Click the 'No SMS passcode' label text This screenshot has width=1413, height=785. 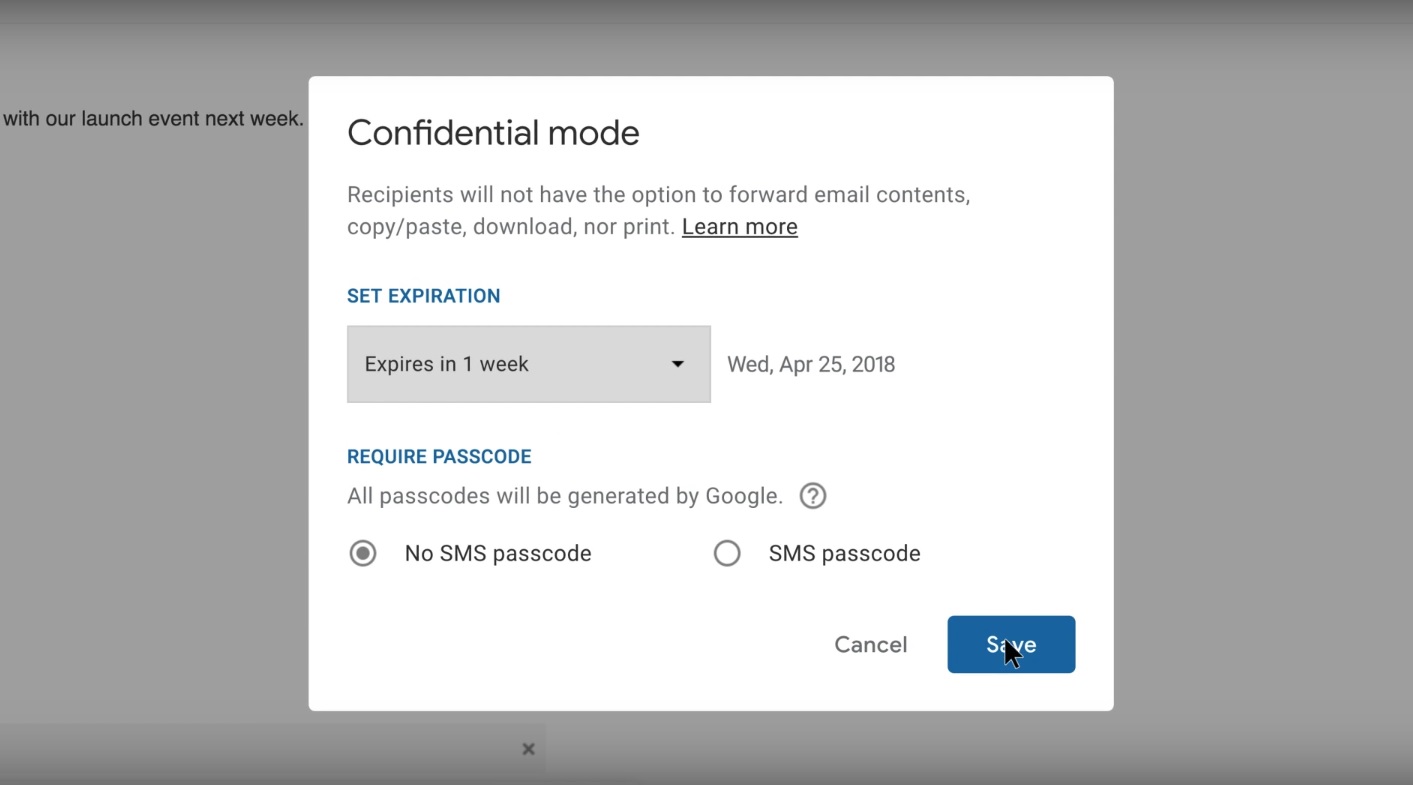498,553
